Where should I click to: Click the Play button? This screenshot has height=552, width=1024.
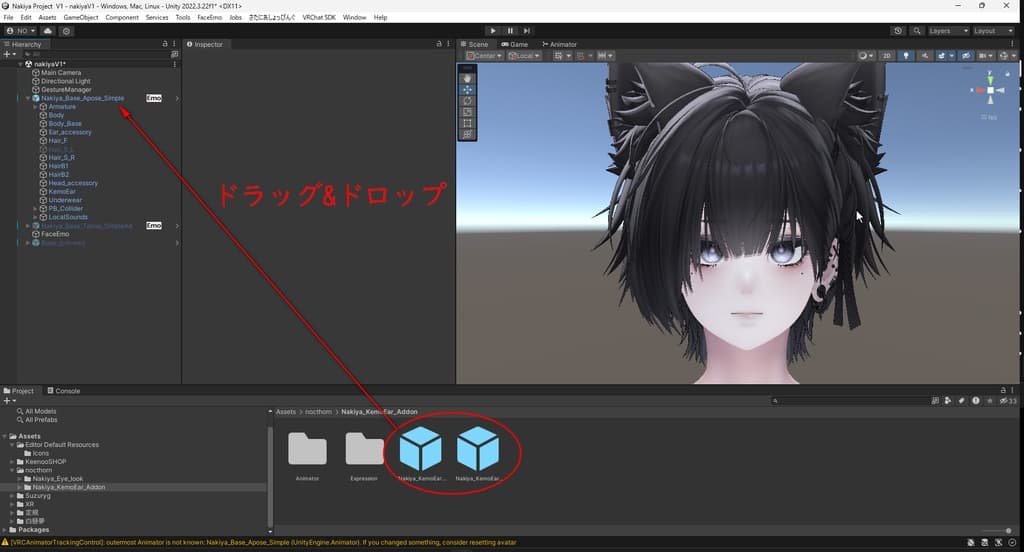[493, 31]
